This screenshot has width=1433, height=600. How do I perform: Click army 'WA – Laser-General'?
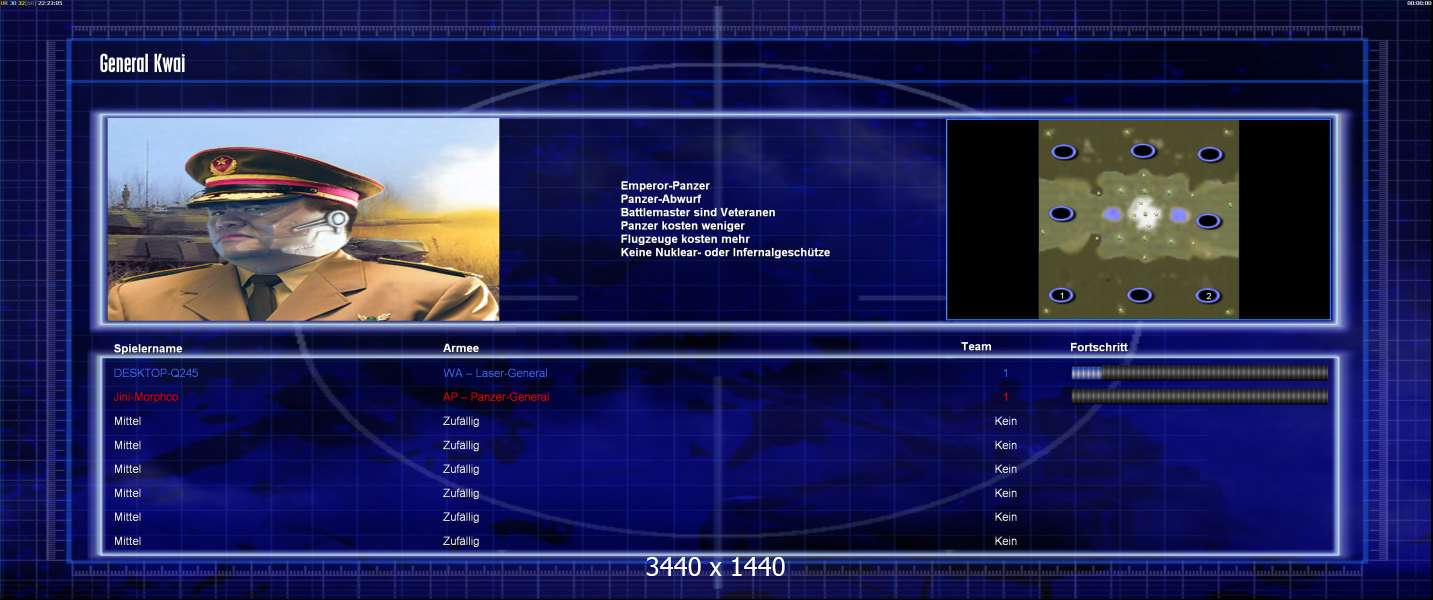495,373
